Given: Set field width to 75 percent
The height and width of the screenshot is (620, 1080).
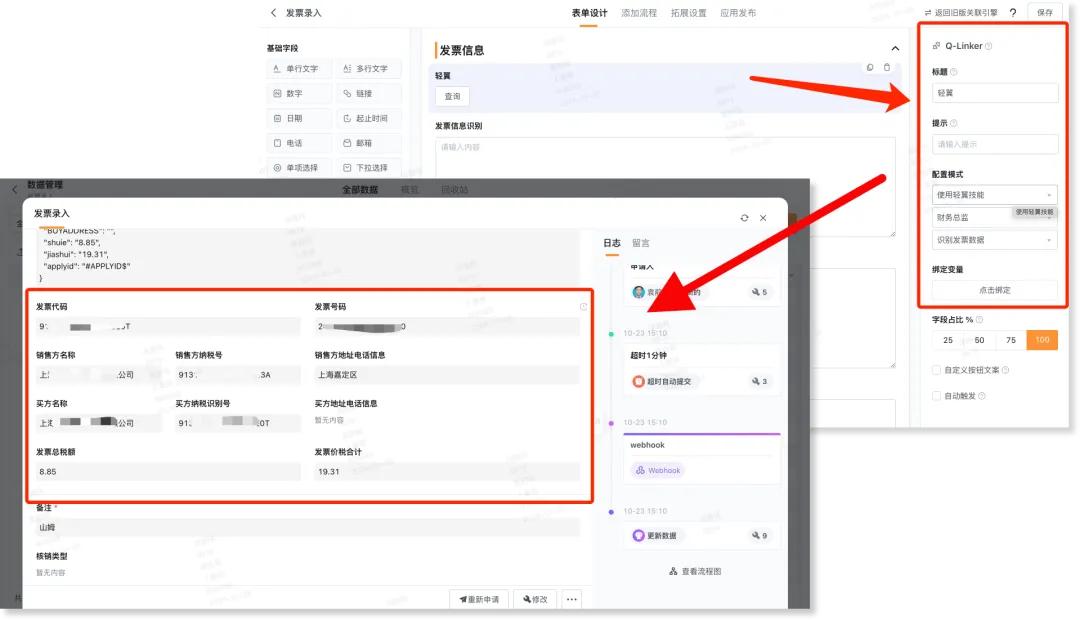Looking at the screenshot, I should (1010, 340).
